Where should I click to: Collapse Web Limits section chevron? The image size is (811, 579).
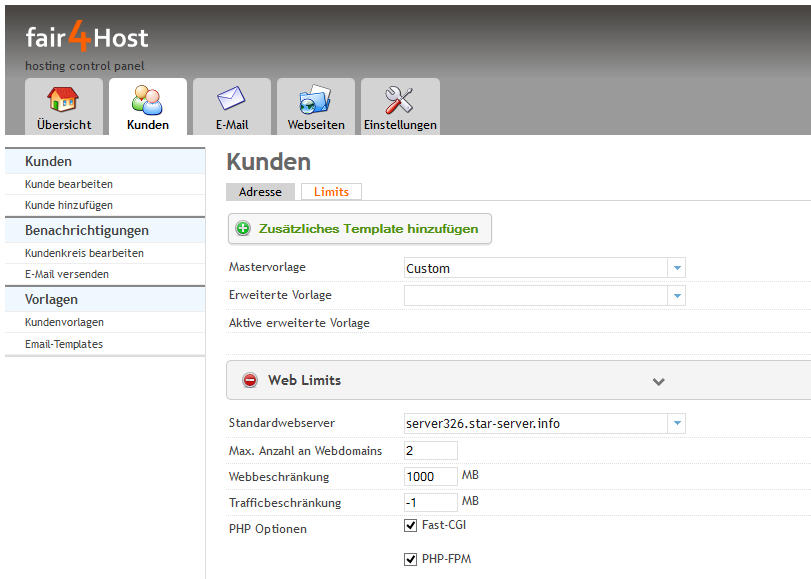coord(658,382)
